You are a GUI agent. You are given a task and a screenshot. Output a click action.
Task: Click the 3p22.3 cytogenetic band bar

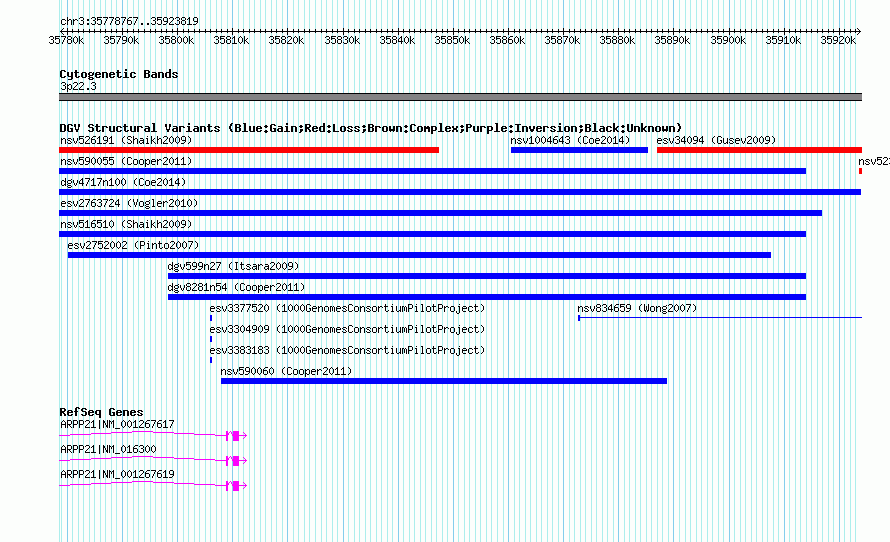pos(460,97)
